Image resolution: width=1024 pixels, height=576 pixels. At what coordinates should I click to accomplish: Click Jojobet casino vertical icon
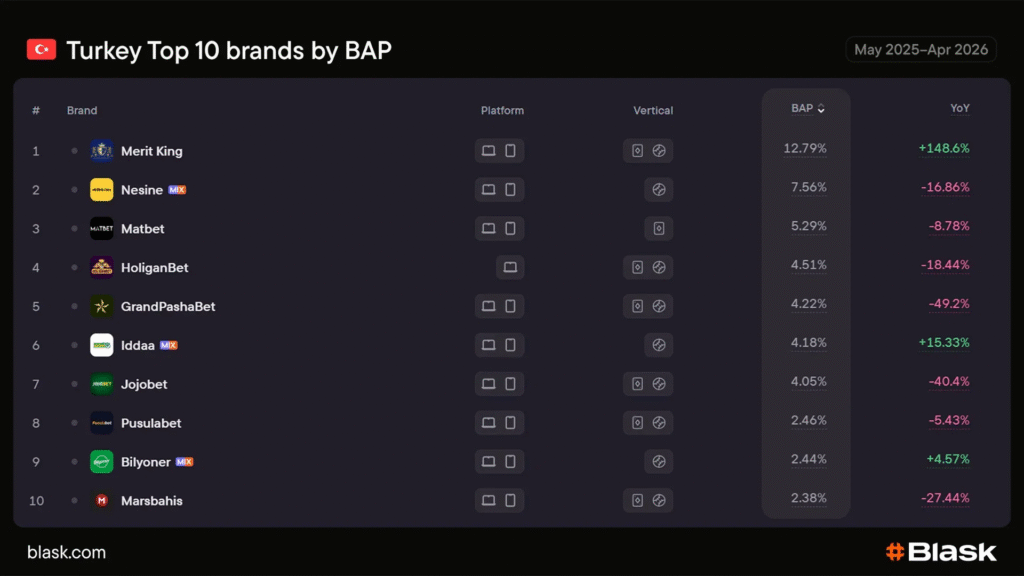point(637,384)
